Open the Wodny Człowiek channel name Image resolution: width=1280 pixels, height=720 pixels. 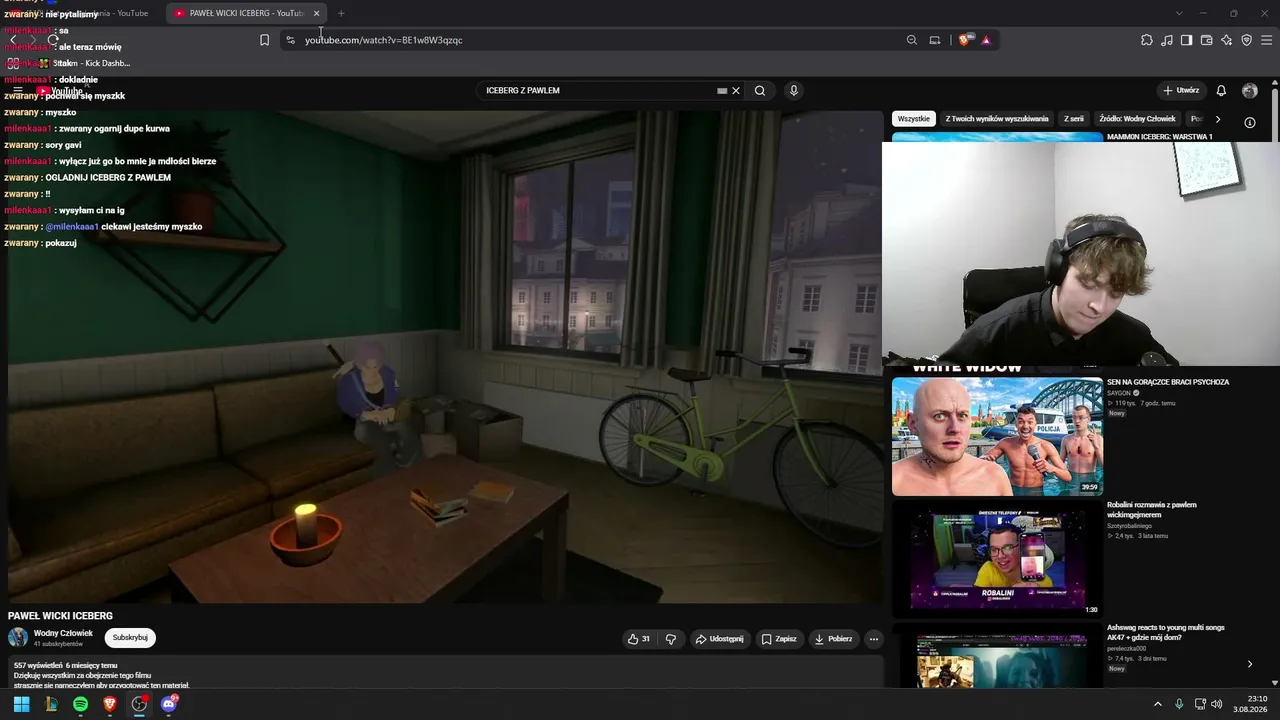point(63,633)
